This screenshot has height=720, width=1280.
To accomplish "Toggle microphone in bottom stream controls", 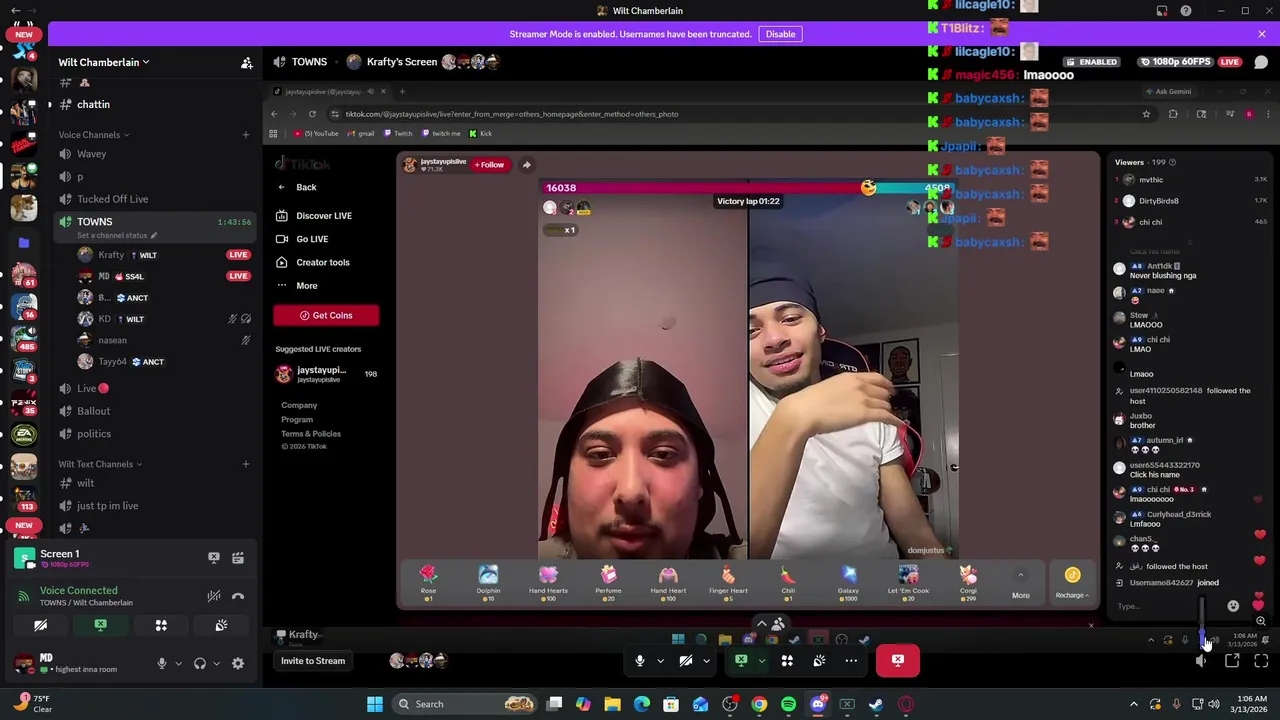I will click(x=640, y=660).
